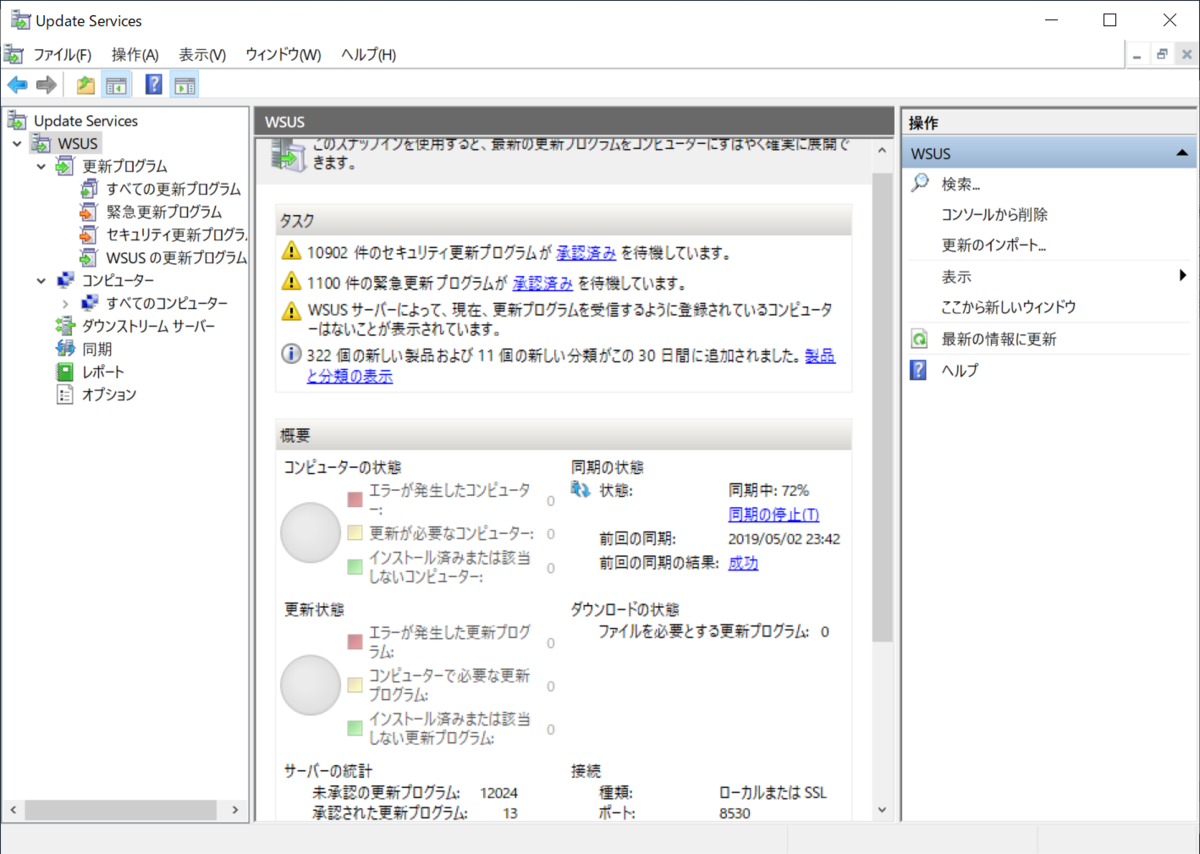The height and width of the screenshot is (854, 1200).
Task: Toggle the console tree pane icon
Action: (117, 85)
